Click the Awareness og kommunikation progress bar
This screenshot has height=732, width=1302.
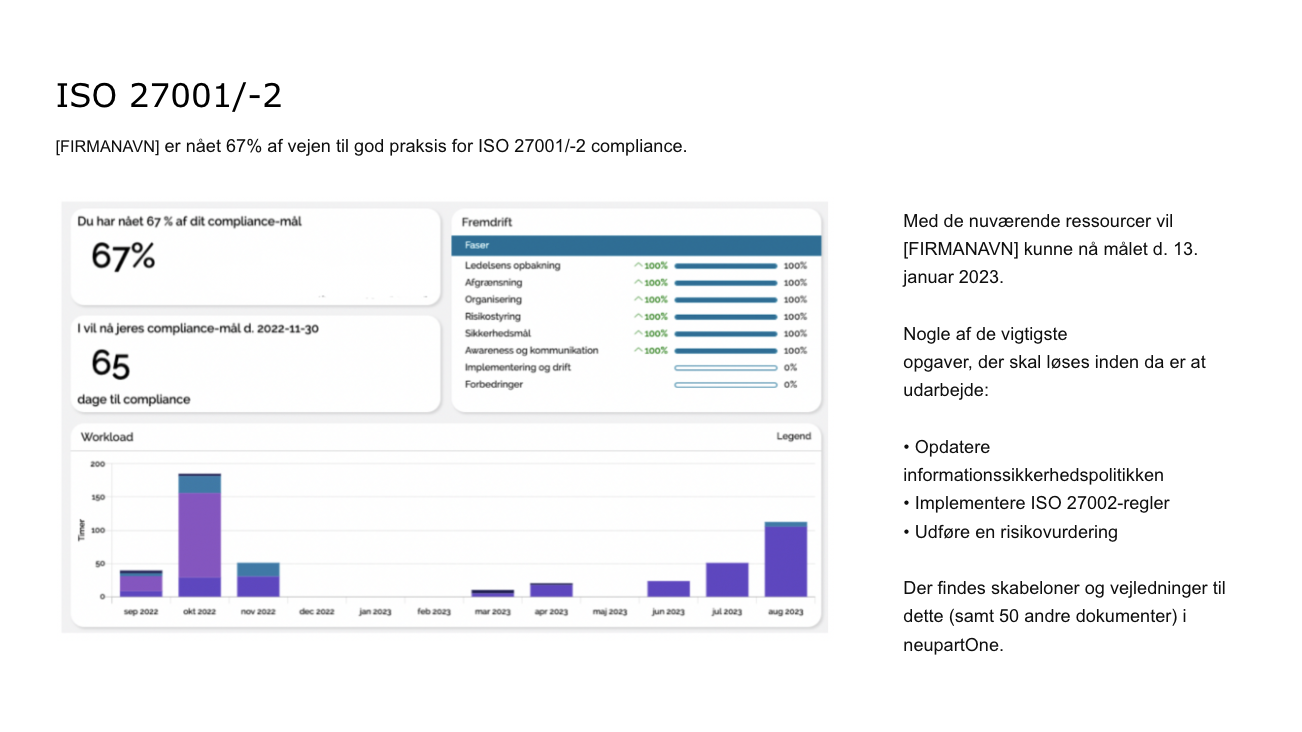pyautogui.click(x=726, y=351)
